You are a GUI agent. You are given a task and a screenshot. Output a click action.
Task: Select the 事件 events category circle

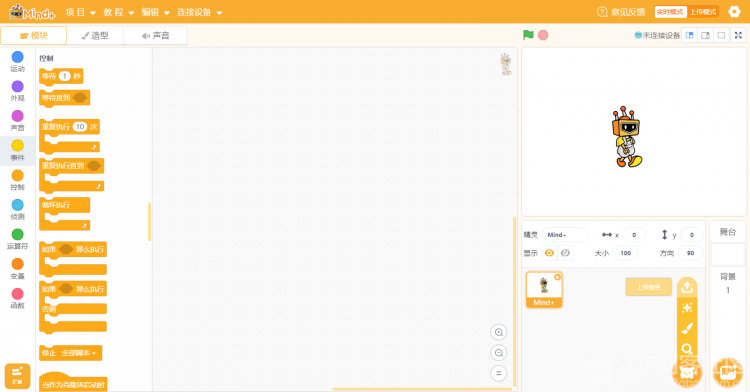[18, 146]
